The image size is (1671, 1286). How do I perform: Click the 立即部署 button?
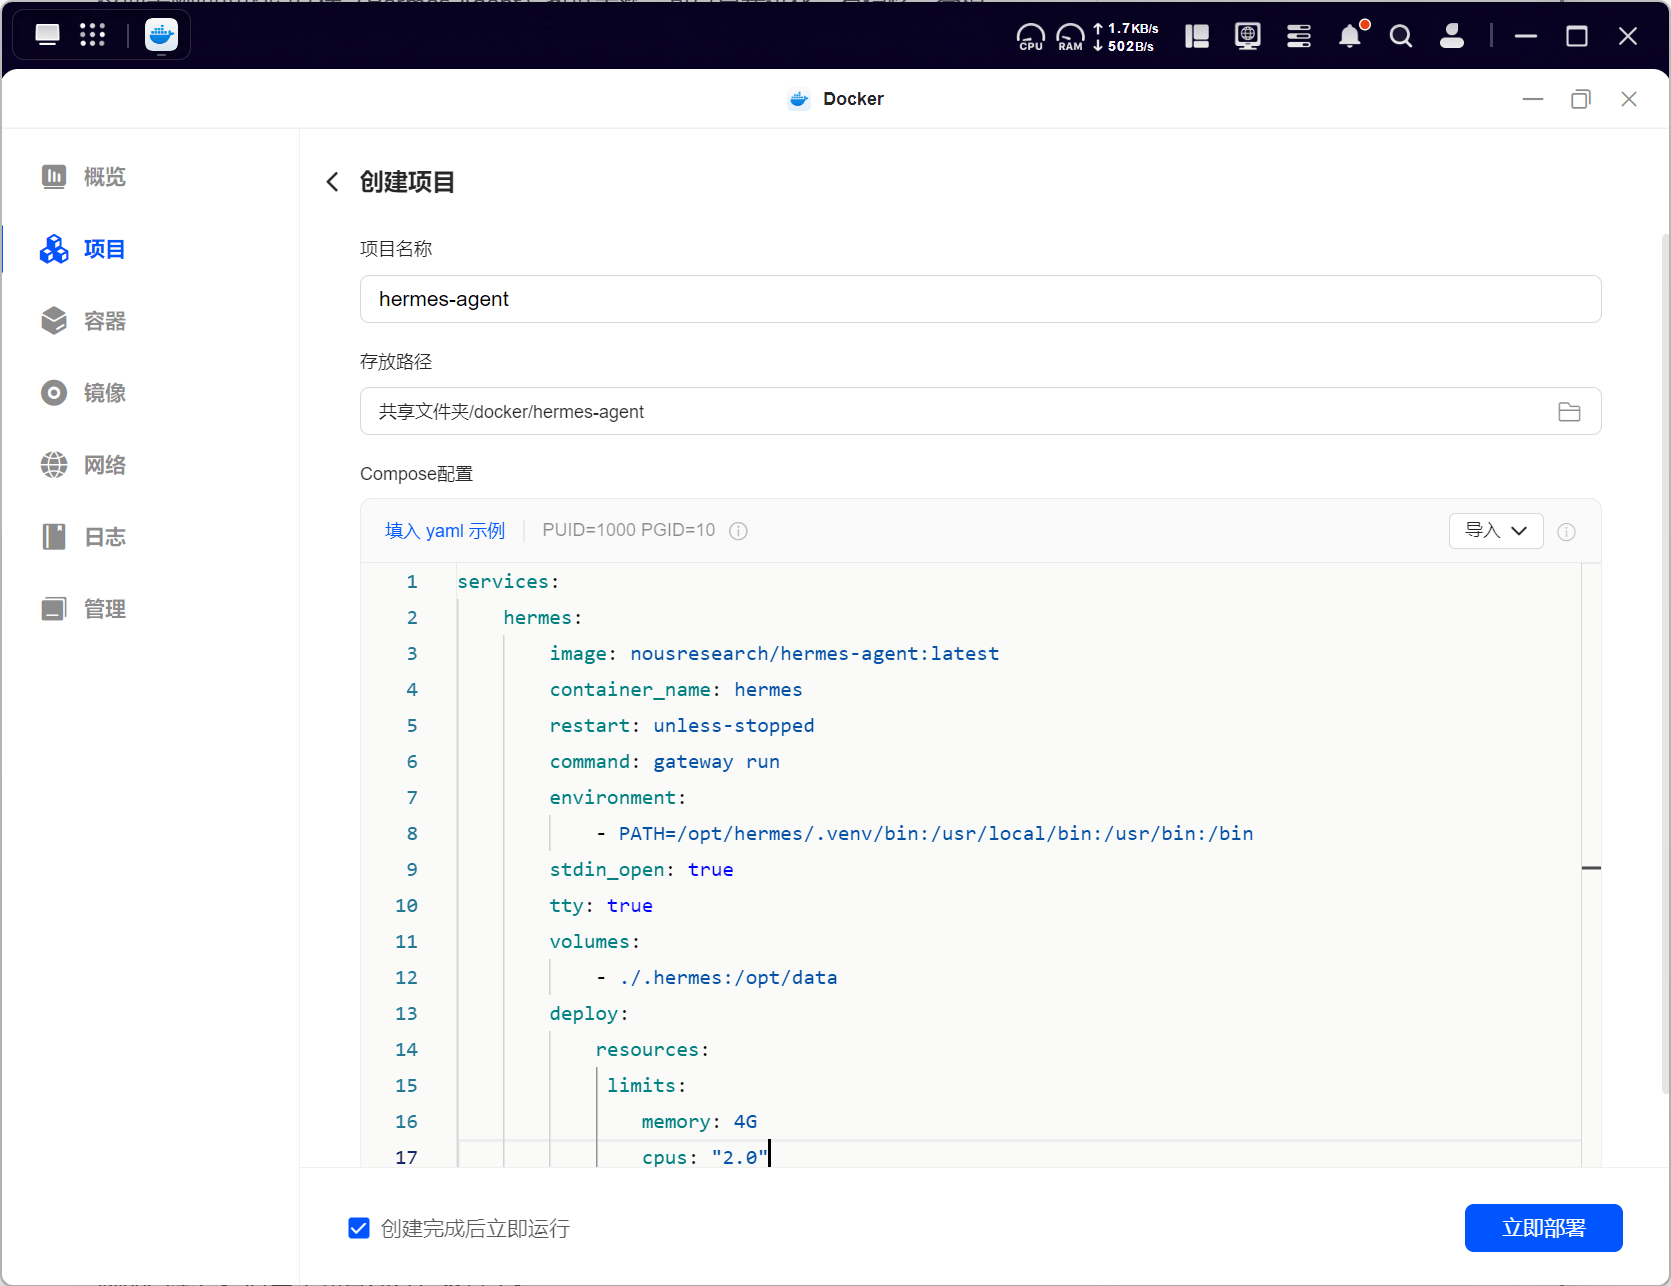pos(1542,1228)
